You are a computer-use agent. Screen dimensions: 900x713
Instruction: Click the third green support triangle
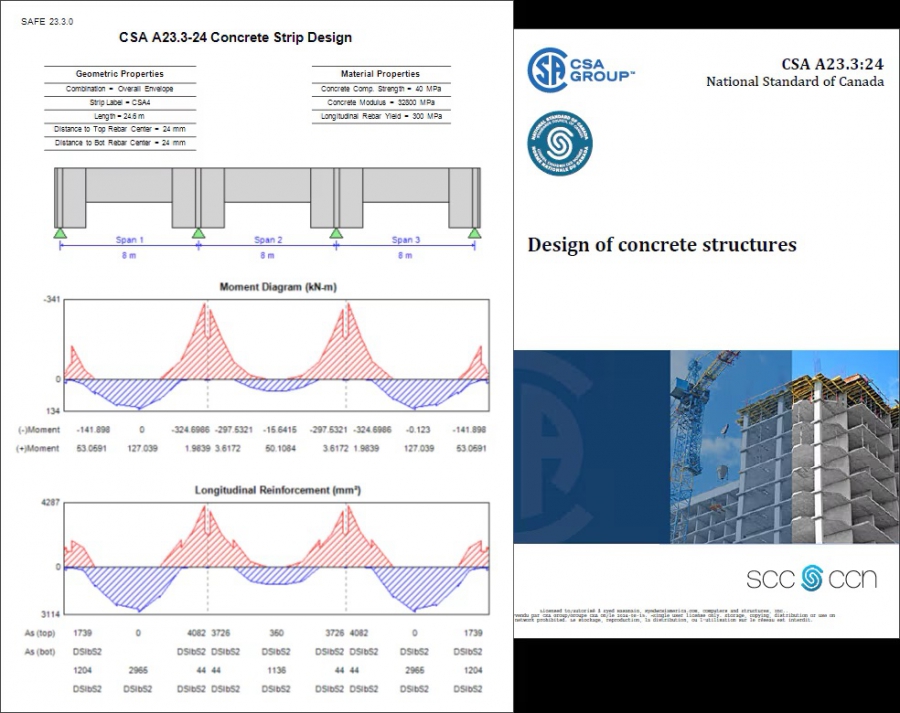pos(336,233)
